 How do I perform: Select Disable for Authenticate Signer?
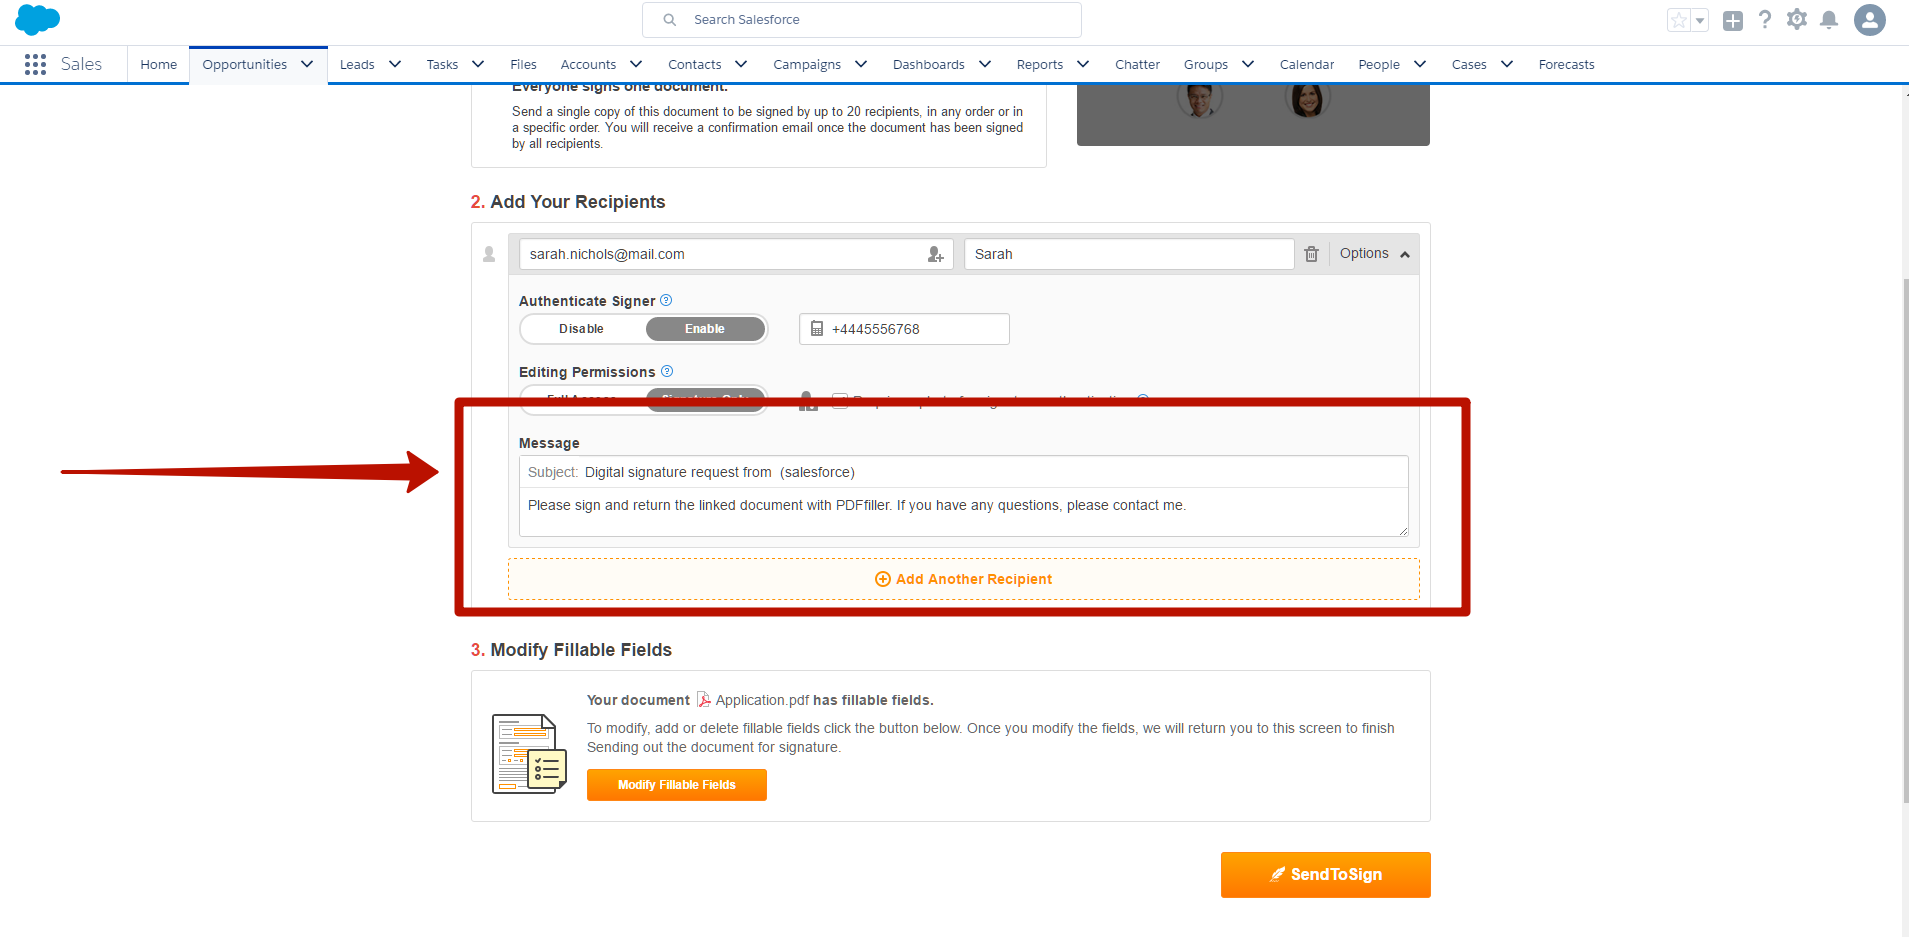581,329
